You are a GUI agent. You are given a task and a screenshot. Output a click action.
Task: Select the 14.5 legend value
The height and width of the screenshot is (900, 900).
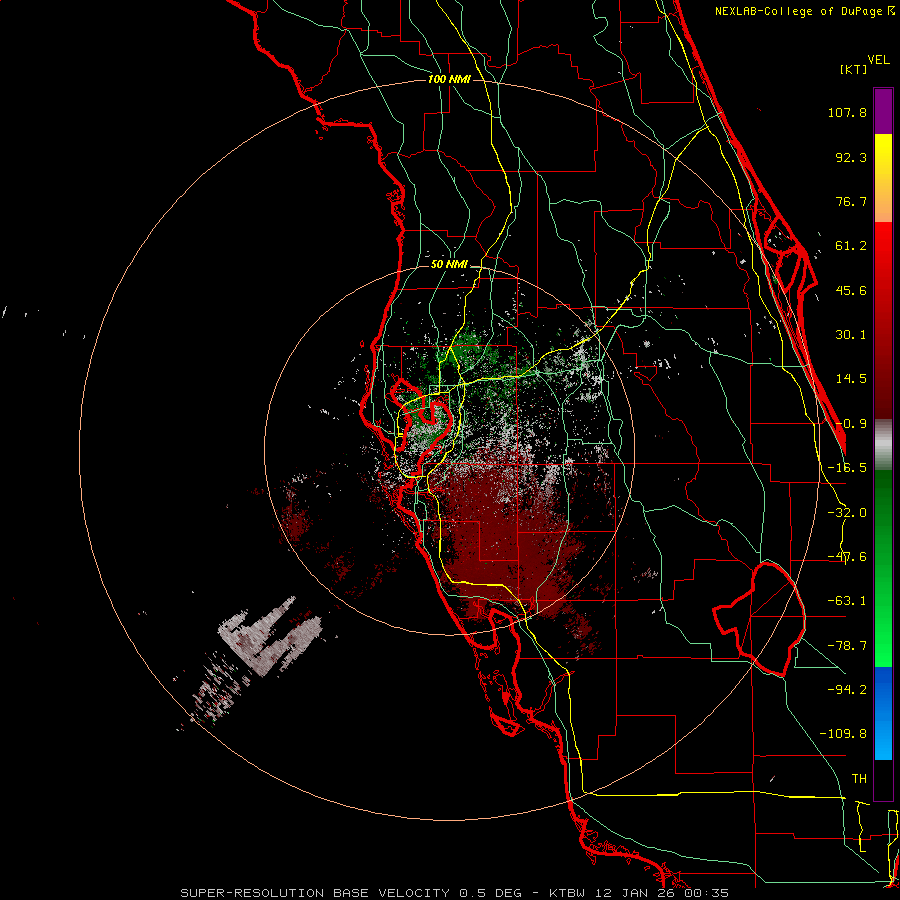(851, 379)
